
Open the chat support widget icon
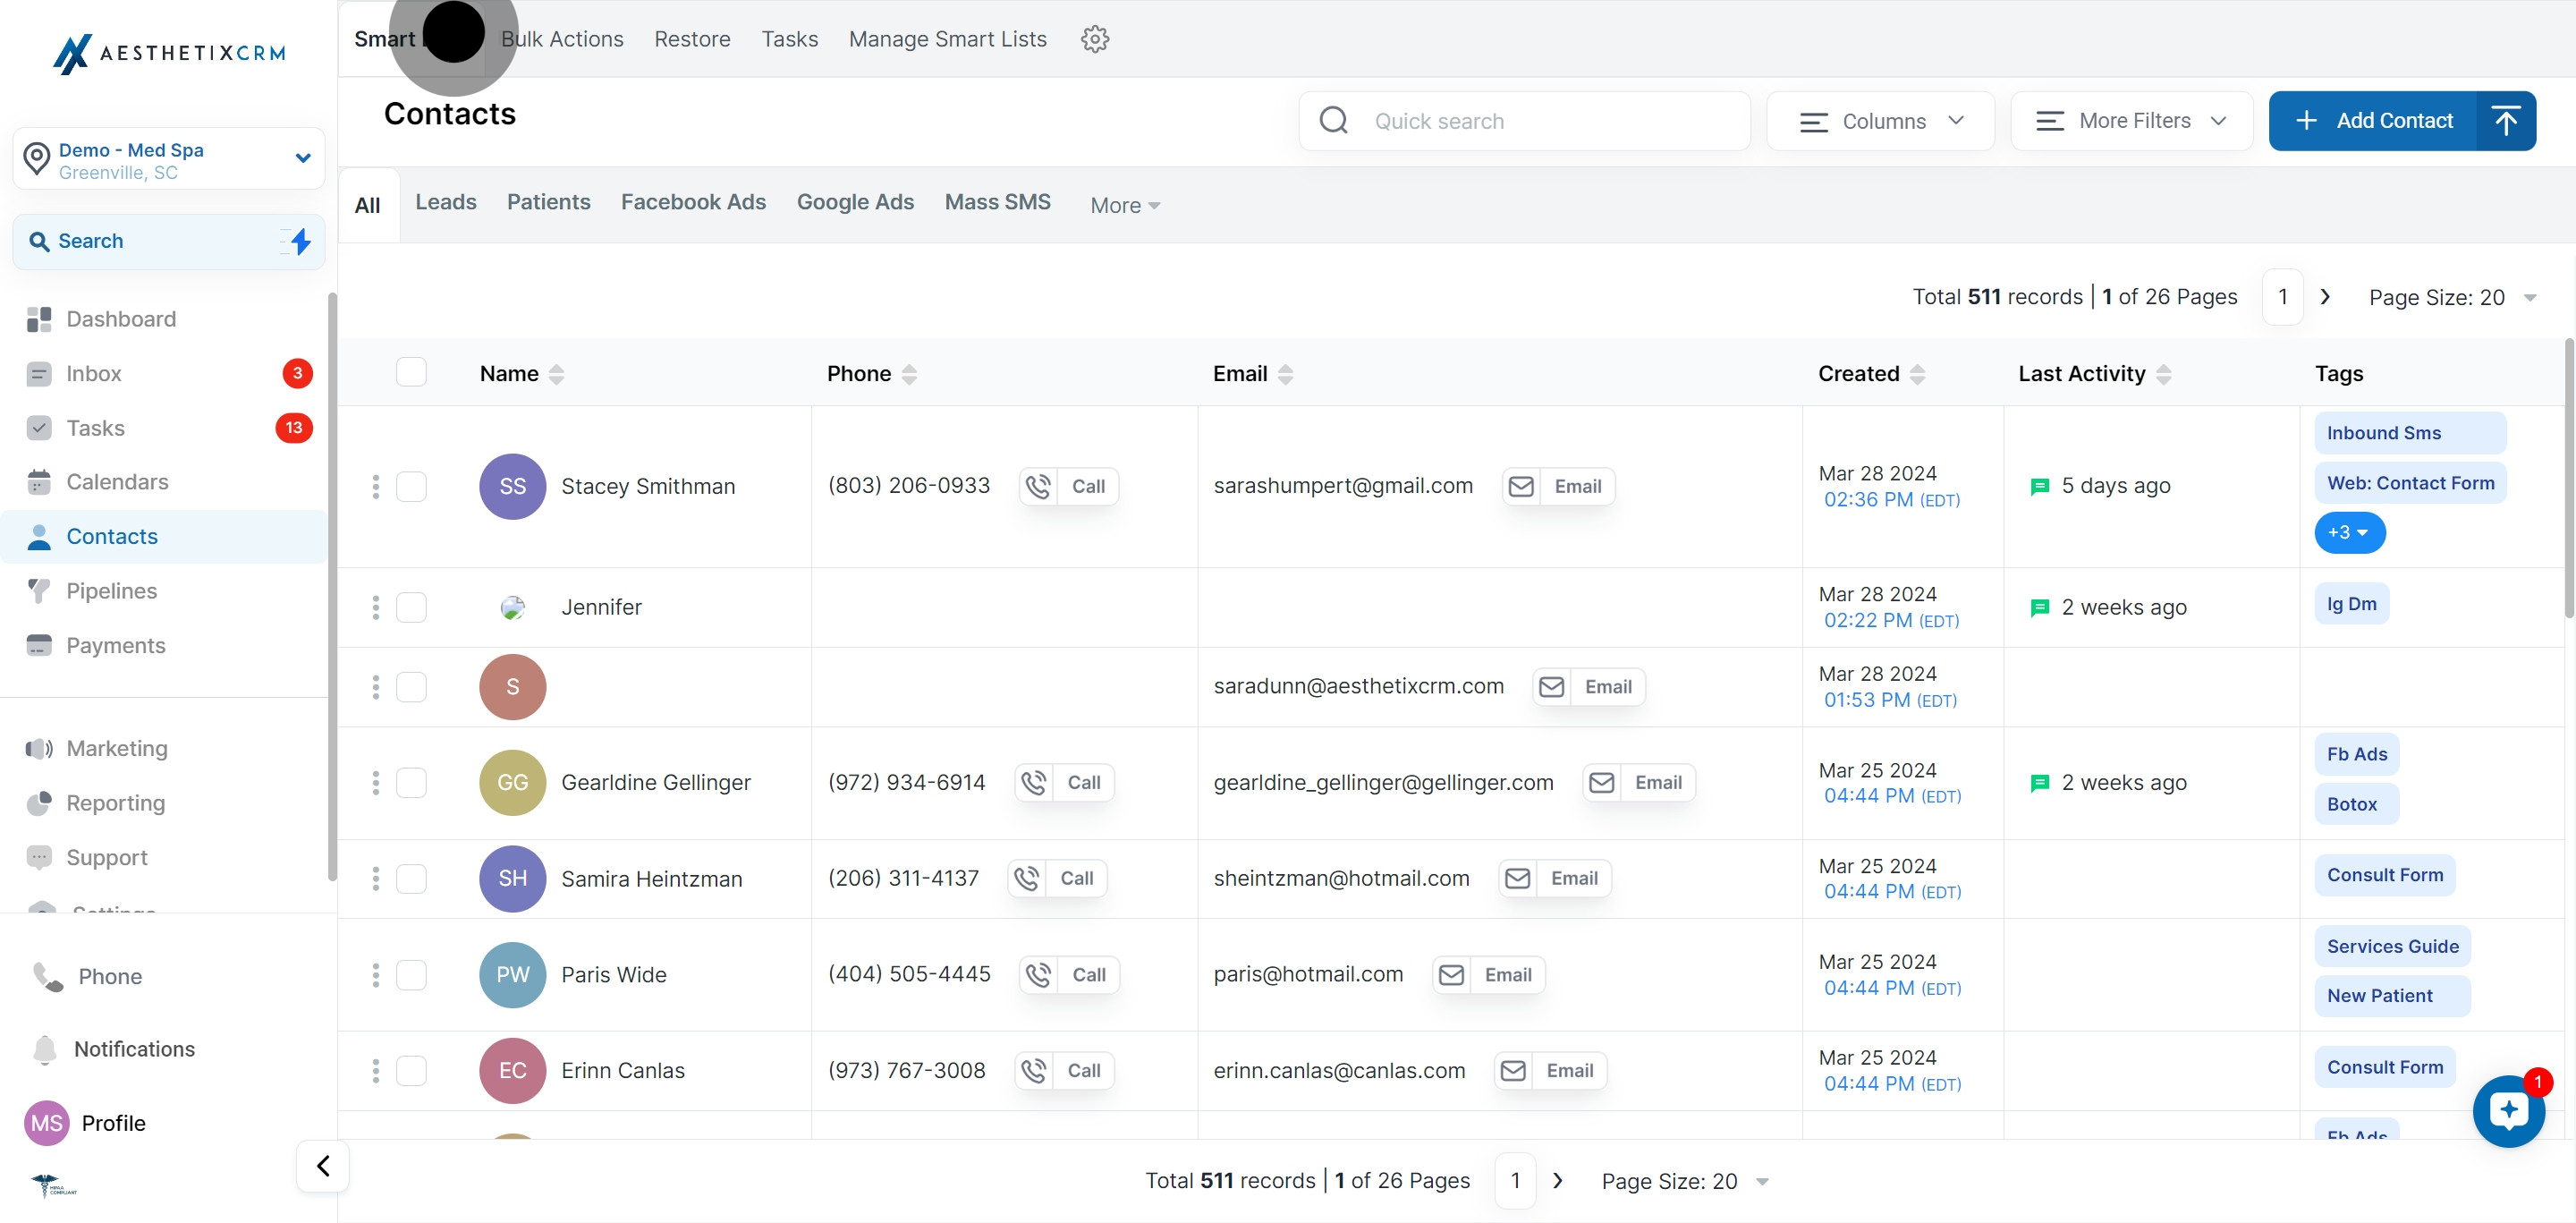[2508, 1110]
